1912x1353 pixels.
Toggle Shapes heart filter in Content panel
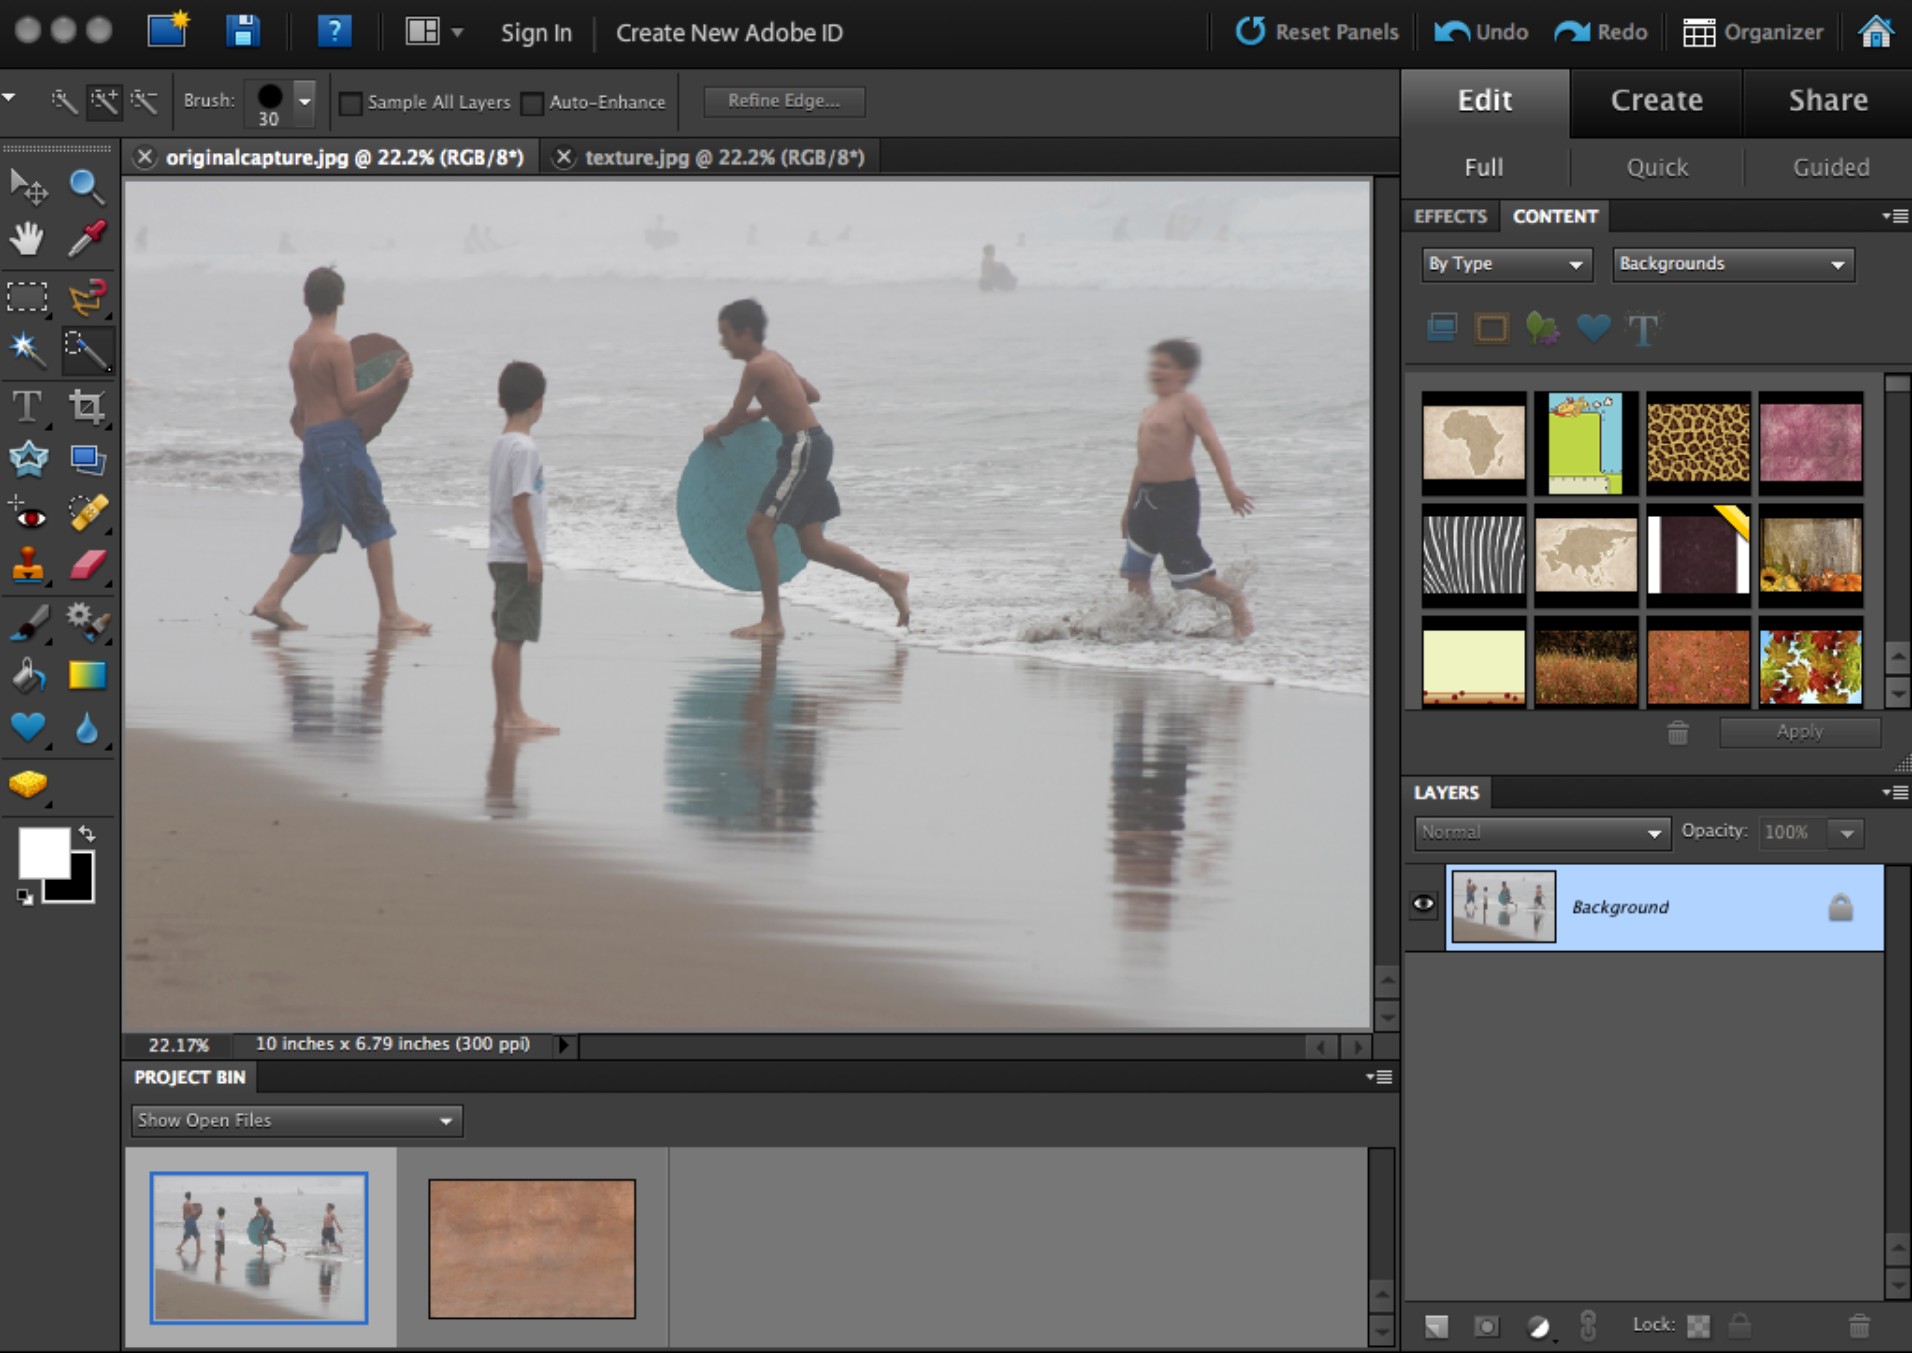[1593, 327]
